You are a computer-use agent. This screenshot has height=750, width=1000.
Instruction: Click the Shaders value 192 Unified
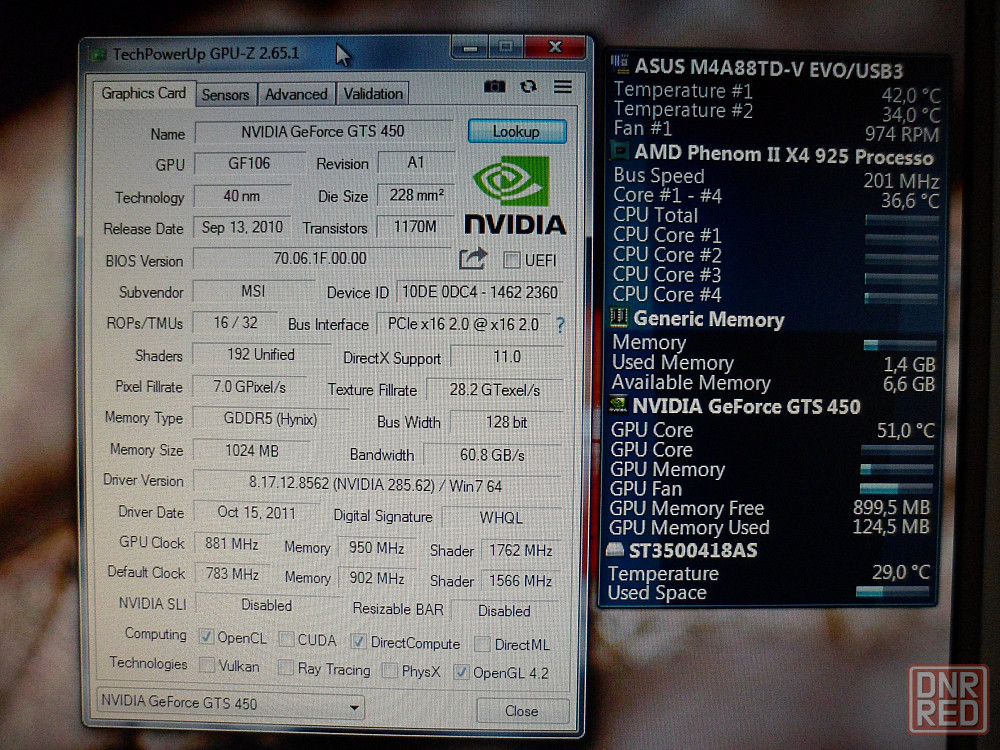pyautogui.click(x=261, y=355)
